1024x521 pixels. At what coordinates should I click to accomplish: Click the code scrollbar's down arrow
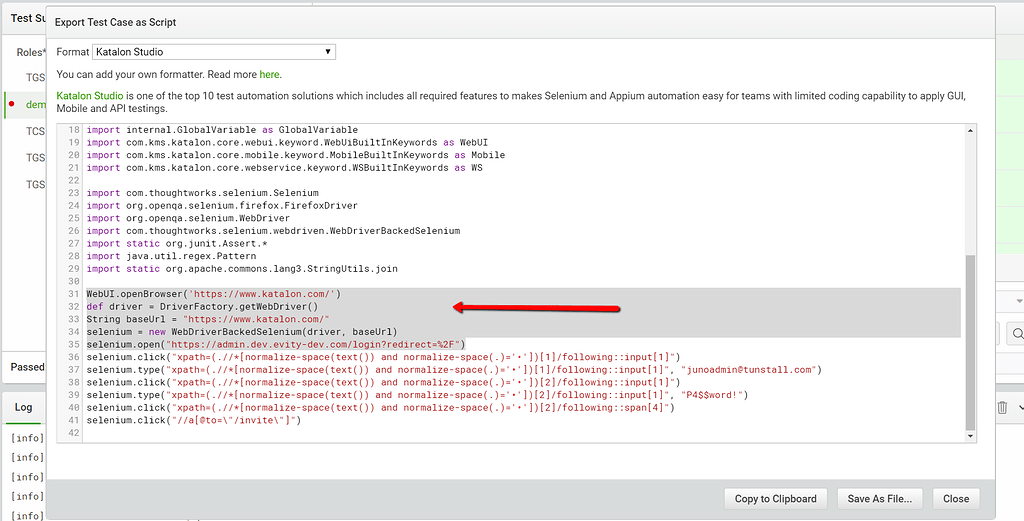click(969, 435)
